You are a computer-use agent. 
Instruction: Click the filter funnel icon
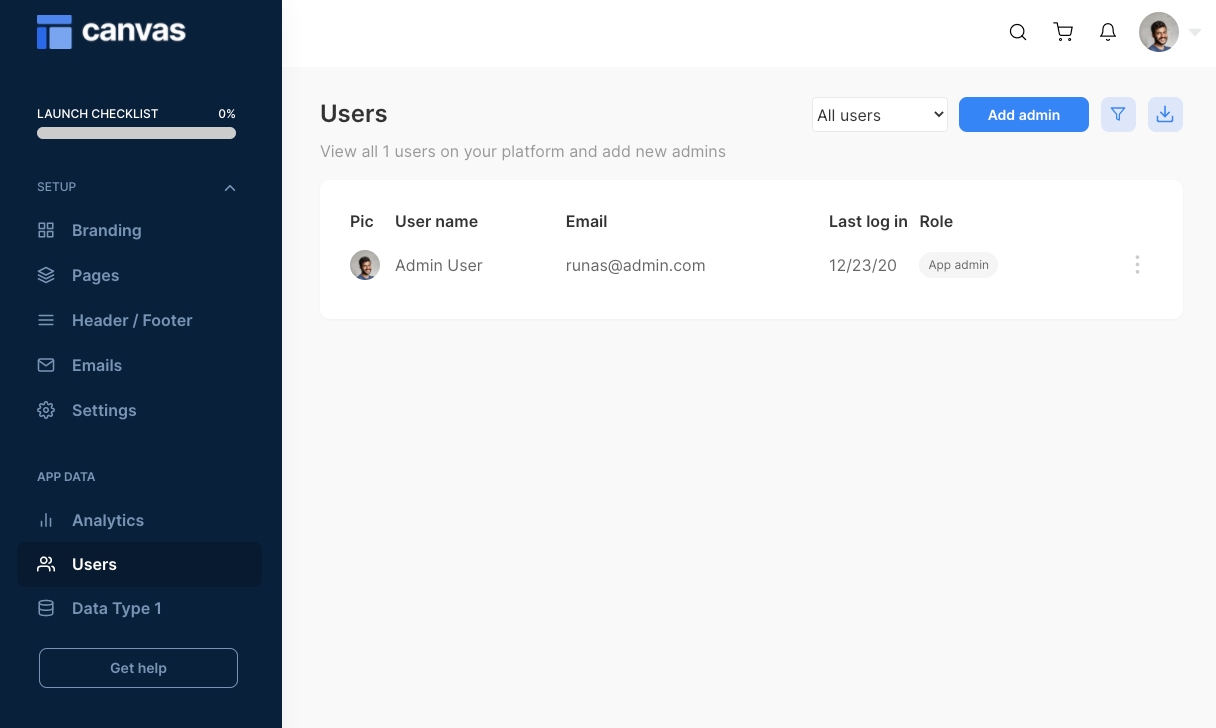1118,115
